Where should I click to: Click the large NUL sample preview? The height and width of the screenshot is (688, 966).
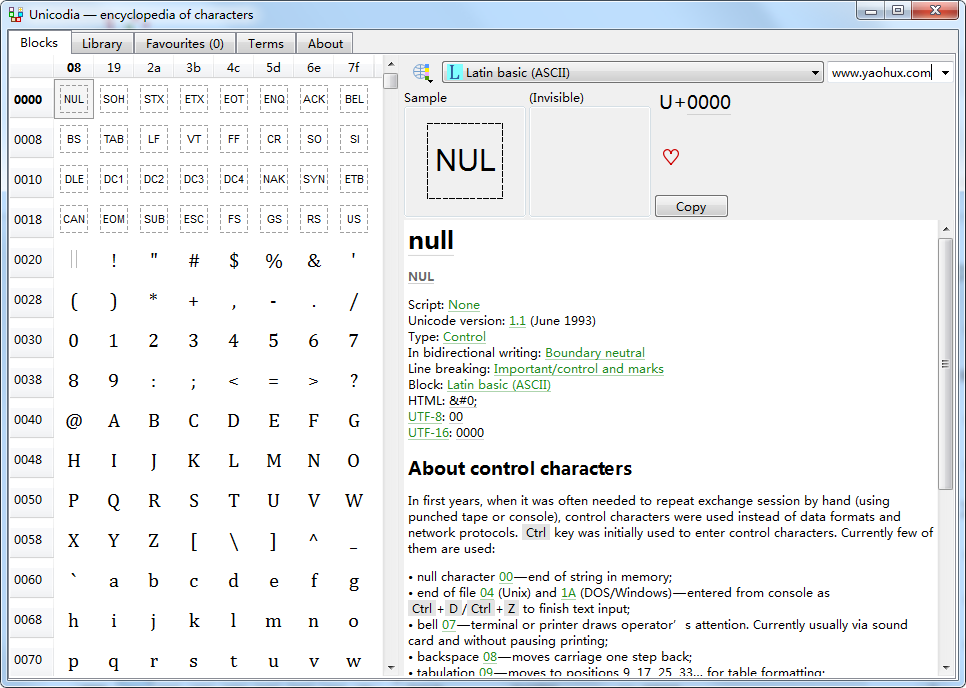click(465, 161)
